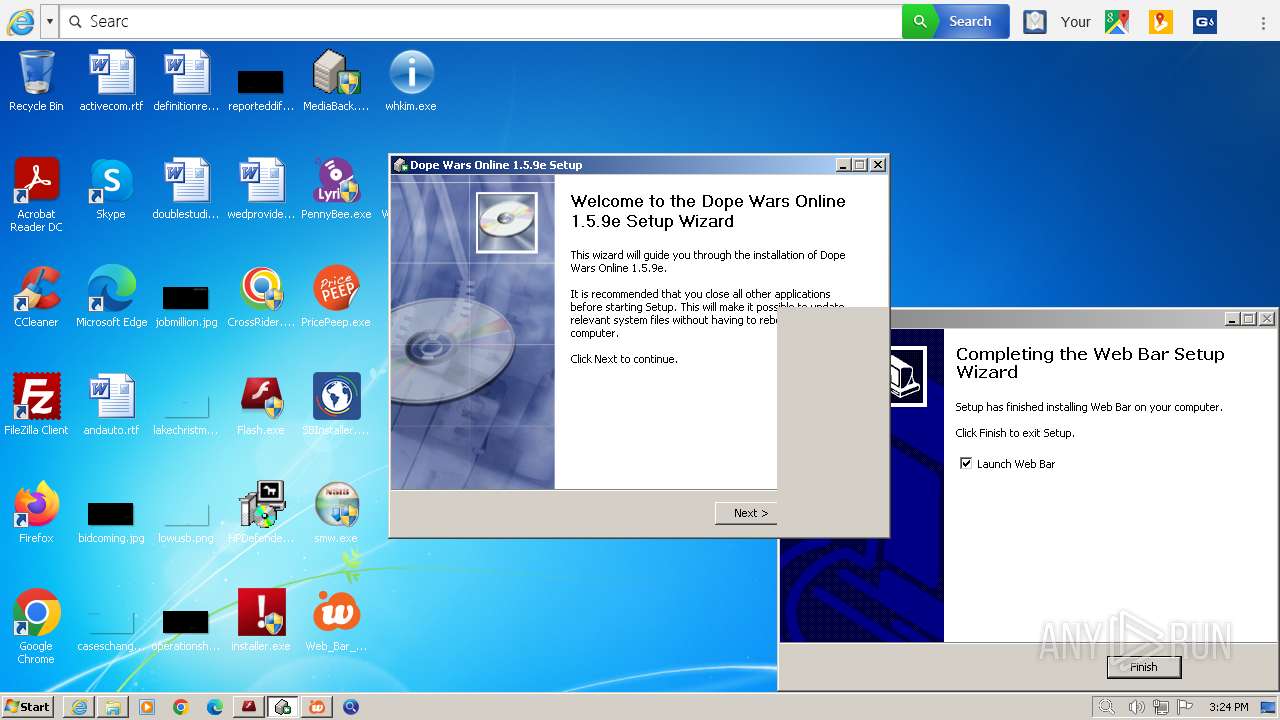Screen dimensions: 1280x720
Task: Open Windows Media Player in taskbar
Action: pos(147,707)
